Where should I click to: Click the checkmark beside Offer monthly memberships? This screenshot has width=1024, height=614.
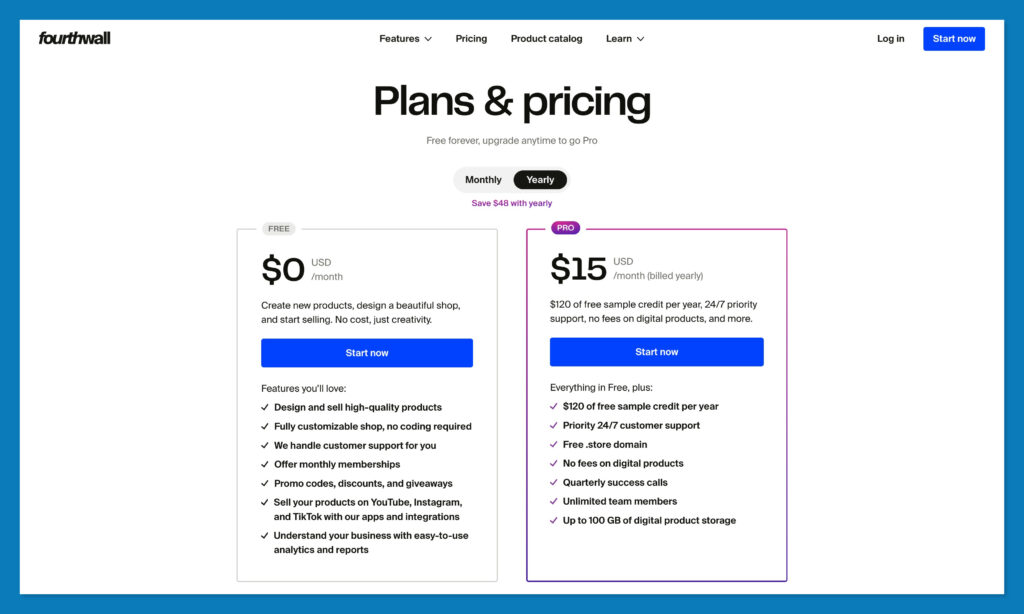tap(264, 464)
